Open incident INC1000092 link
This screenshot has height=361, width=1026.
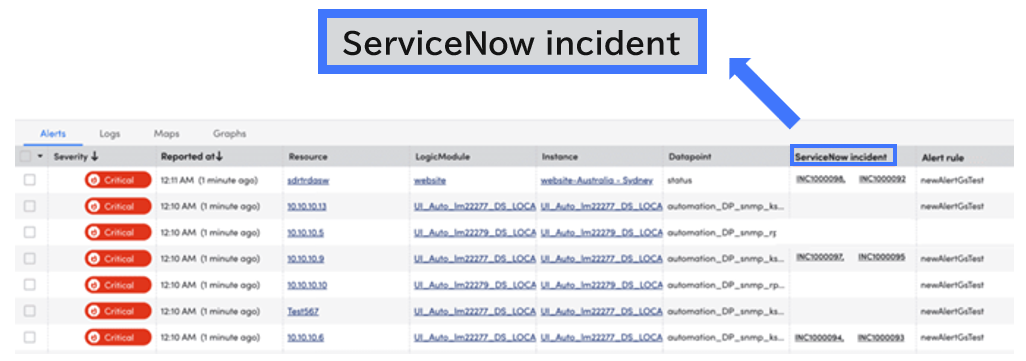coord(882,179)
